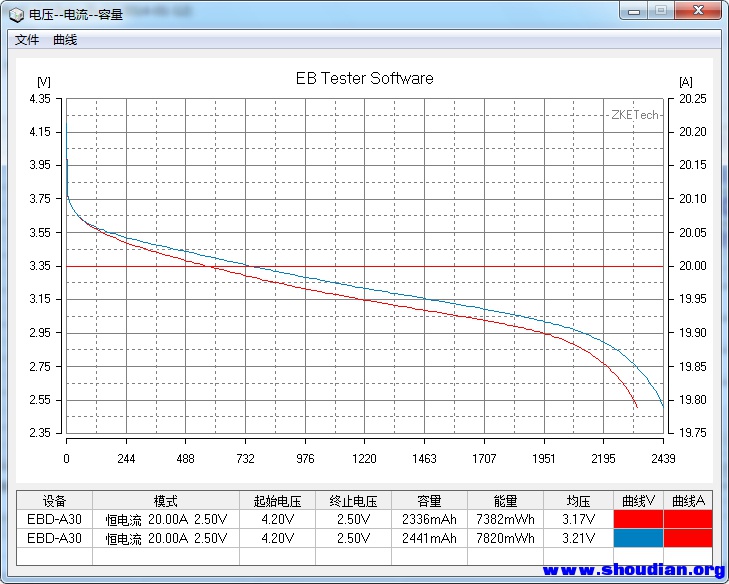Select the 7382mWh energy cell
729x584 pixels.
505,519
